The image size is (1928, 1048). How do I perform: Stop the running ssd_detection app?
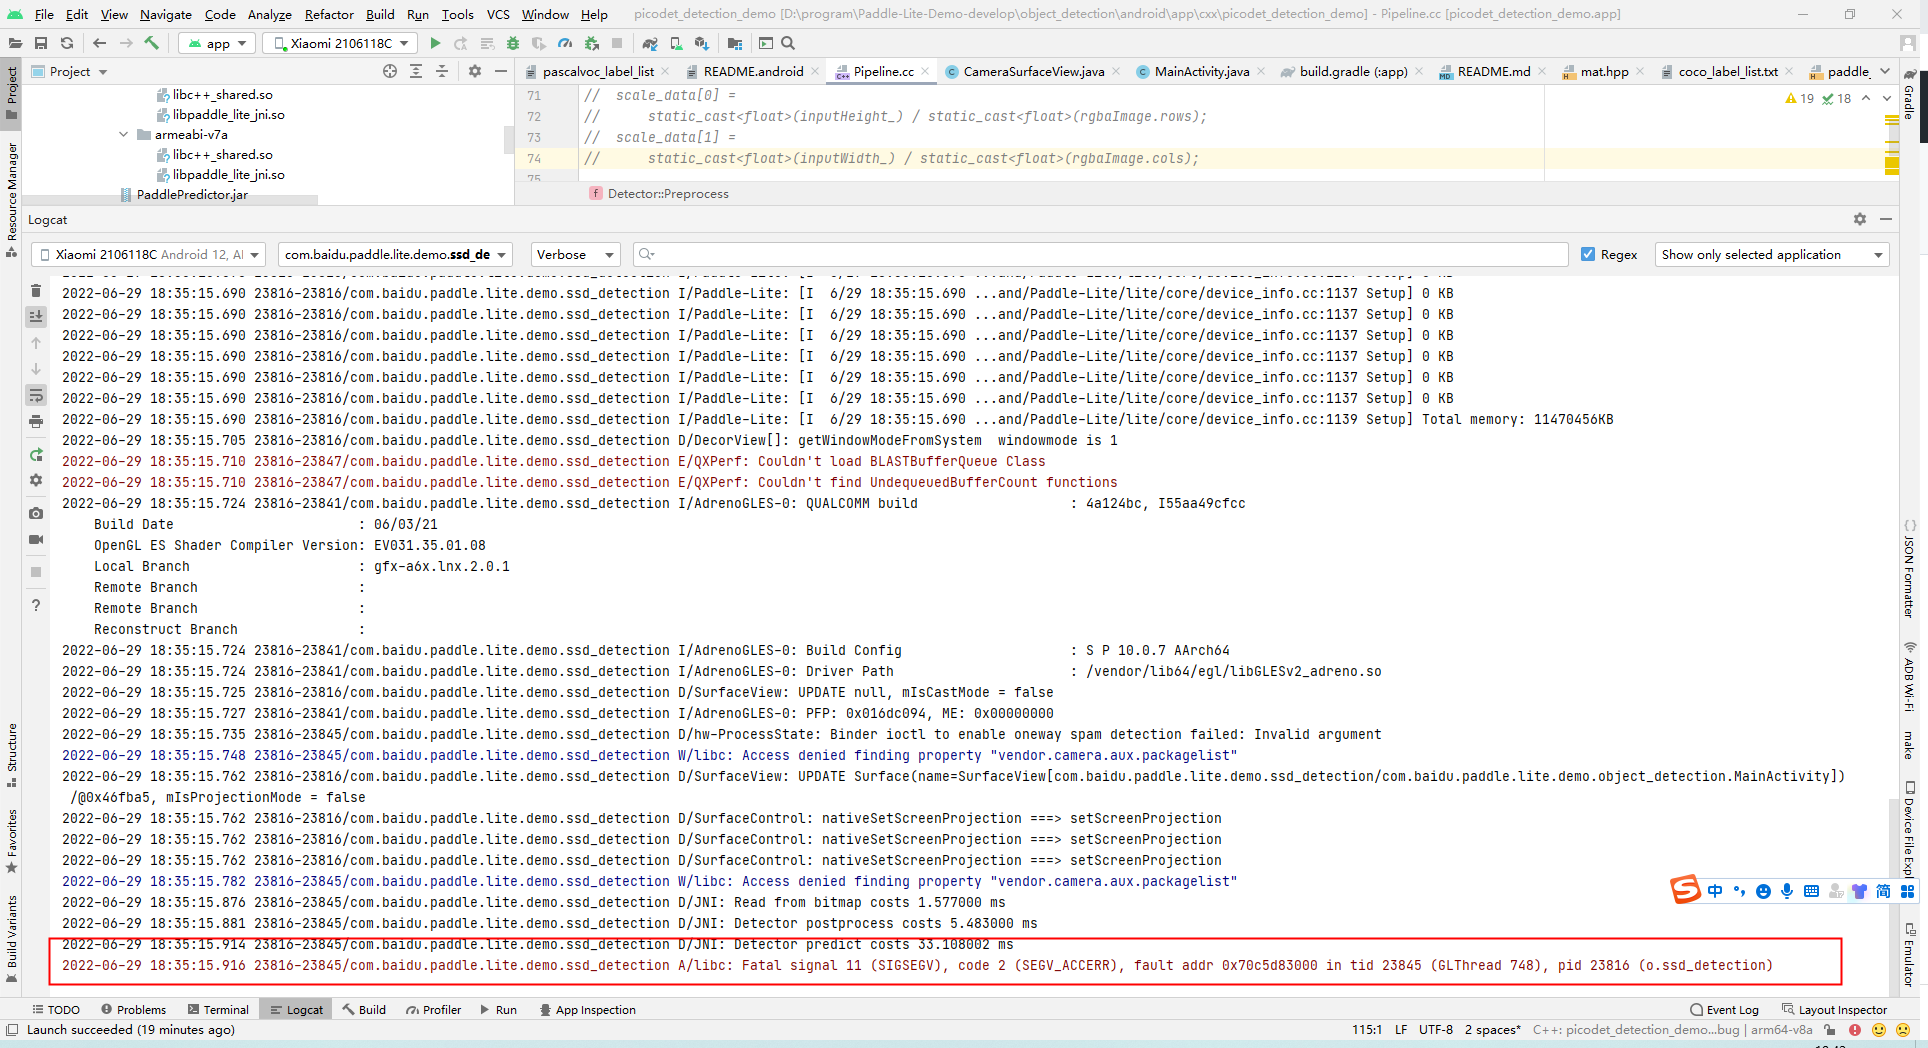618,43
